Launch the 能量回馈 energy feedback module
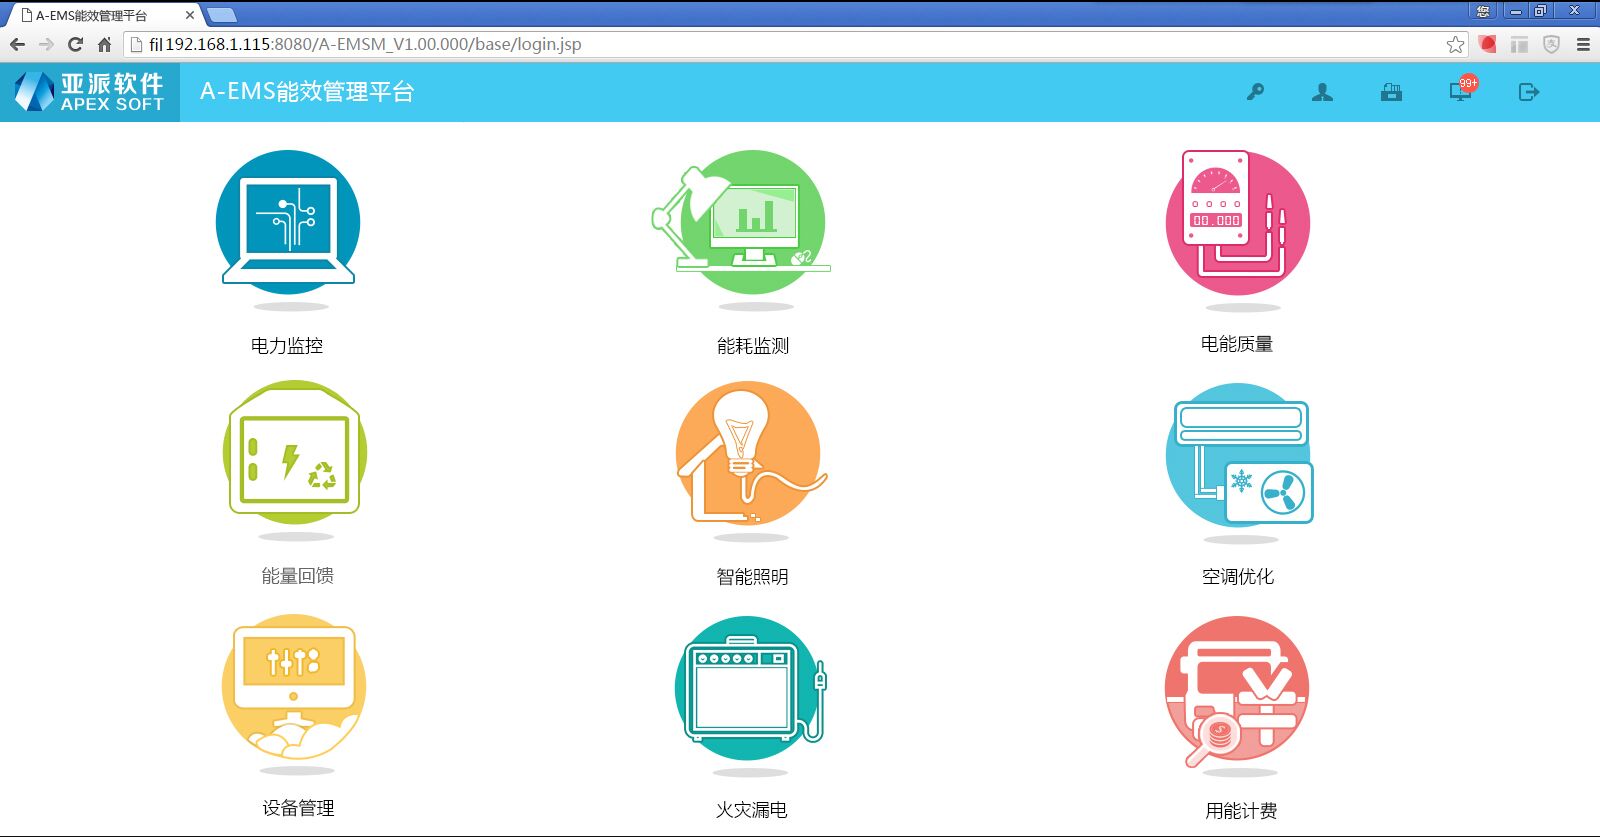1600x837 pixels. point(294,454)
